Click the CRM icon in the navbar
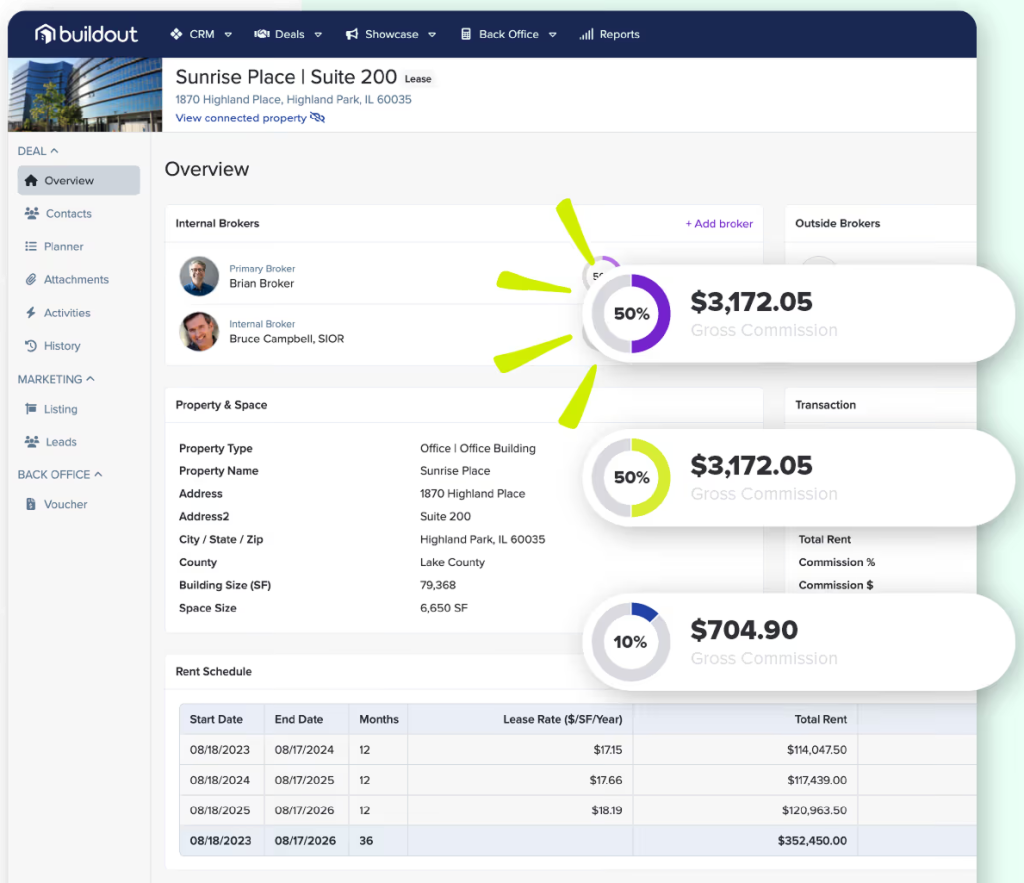This screenshot has height=883, width=1024. [176, 34]
